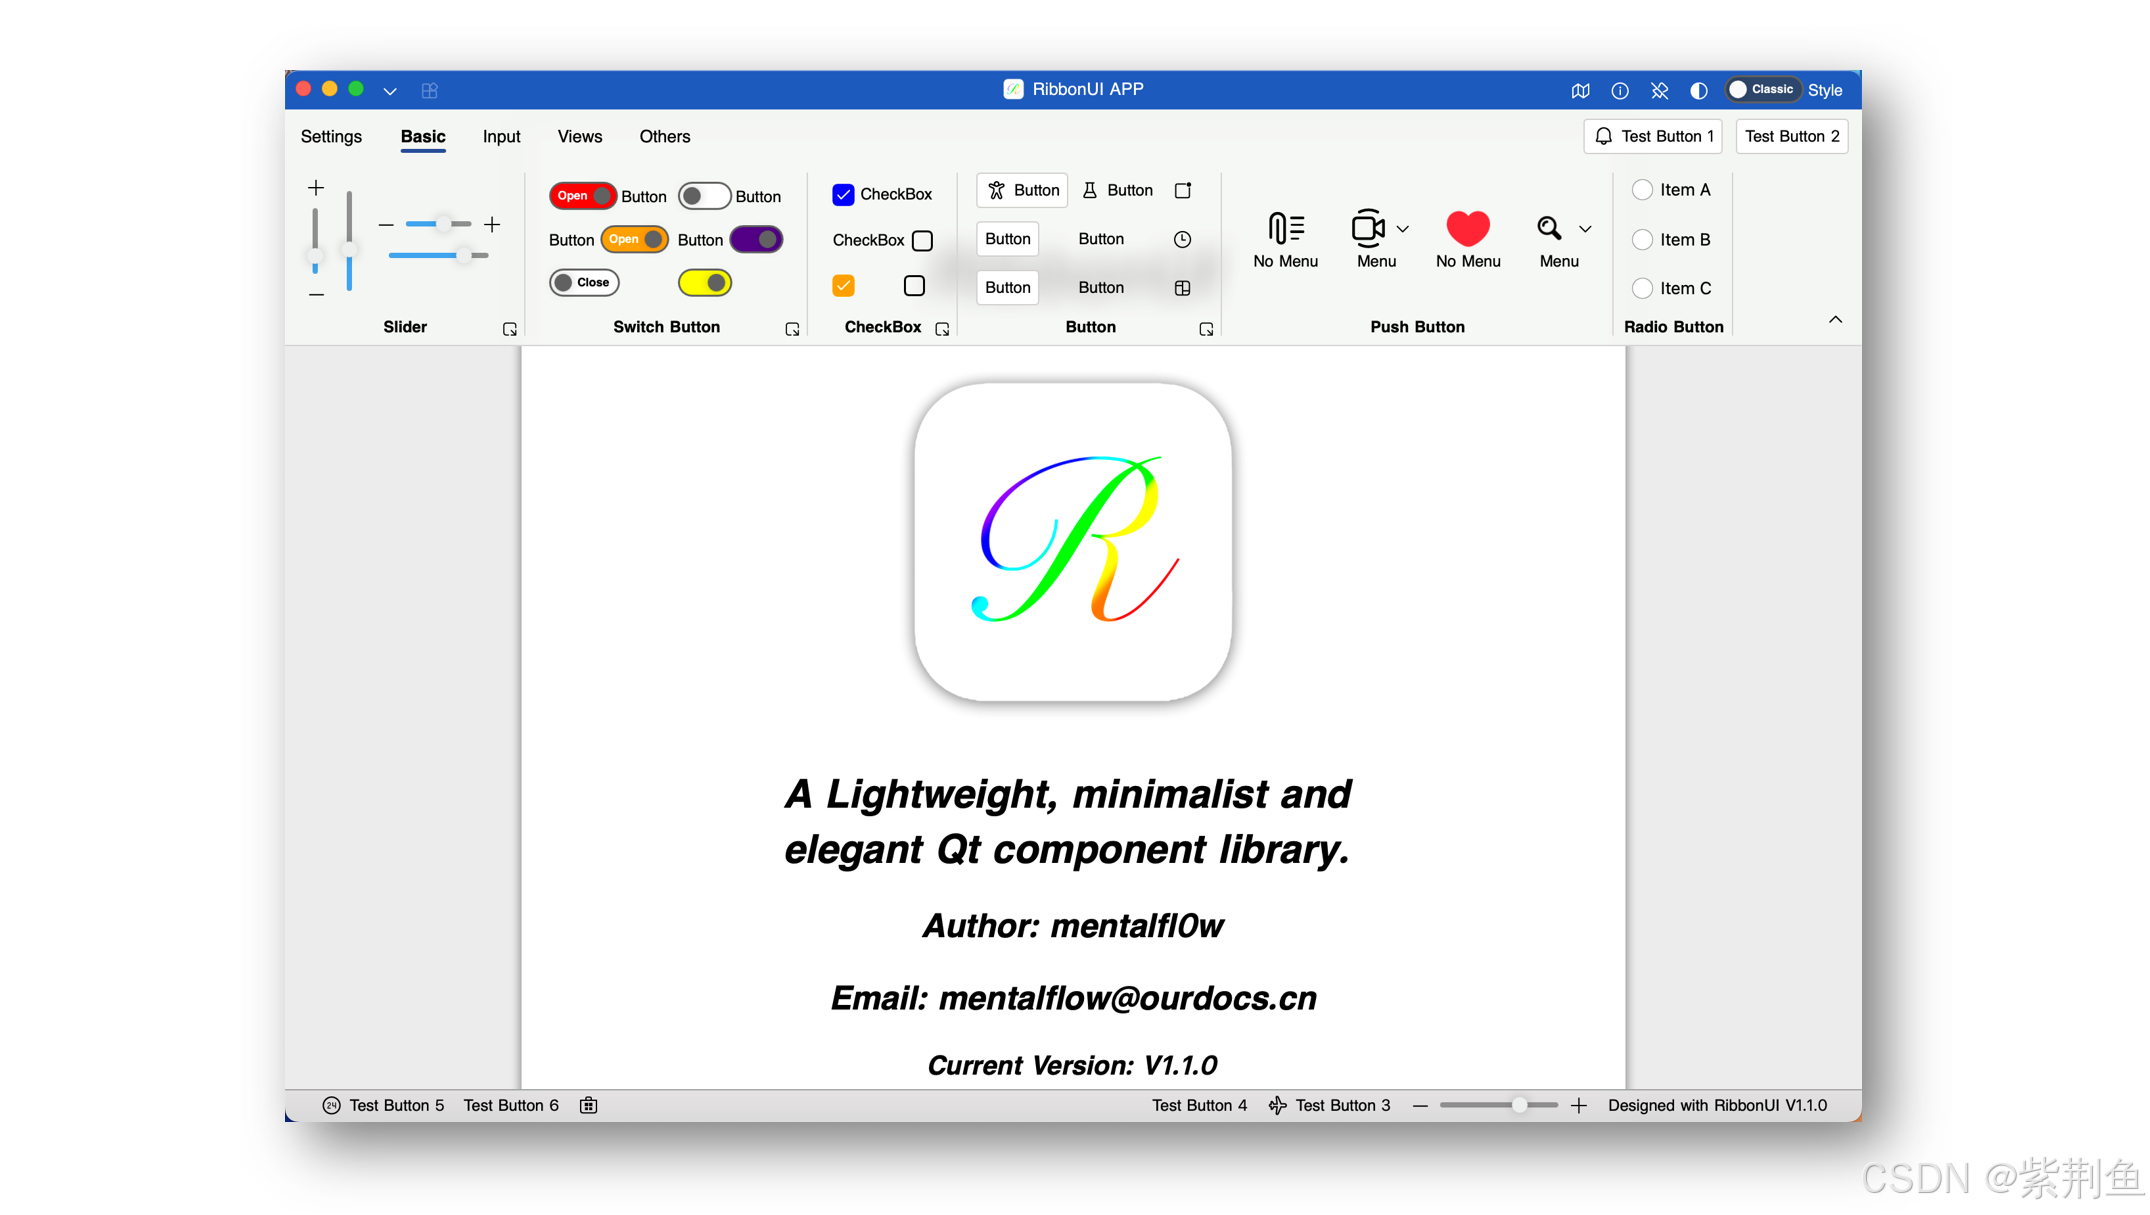This screenshot has height=1215, width=2150.
Task: Click the table grid icon button
Action: pos(1182,288)
